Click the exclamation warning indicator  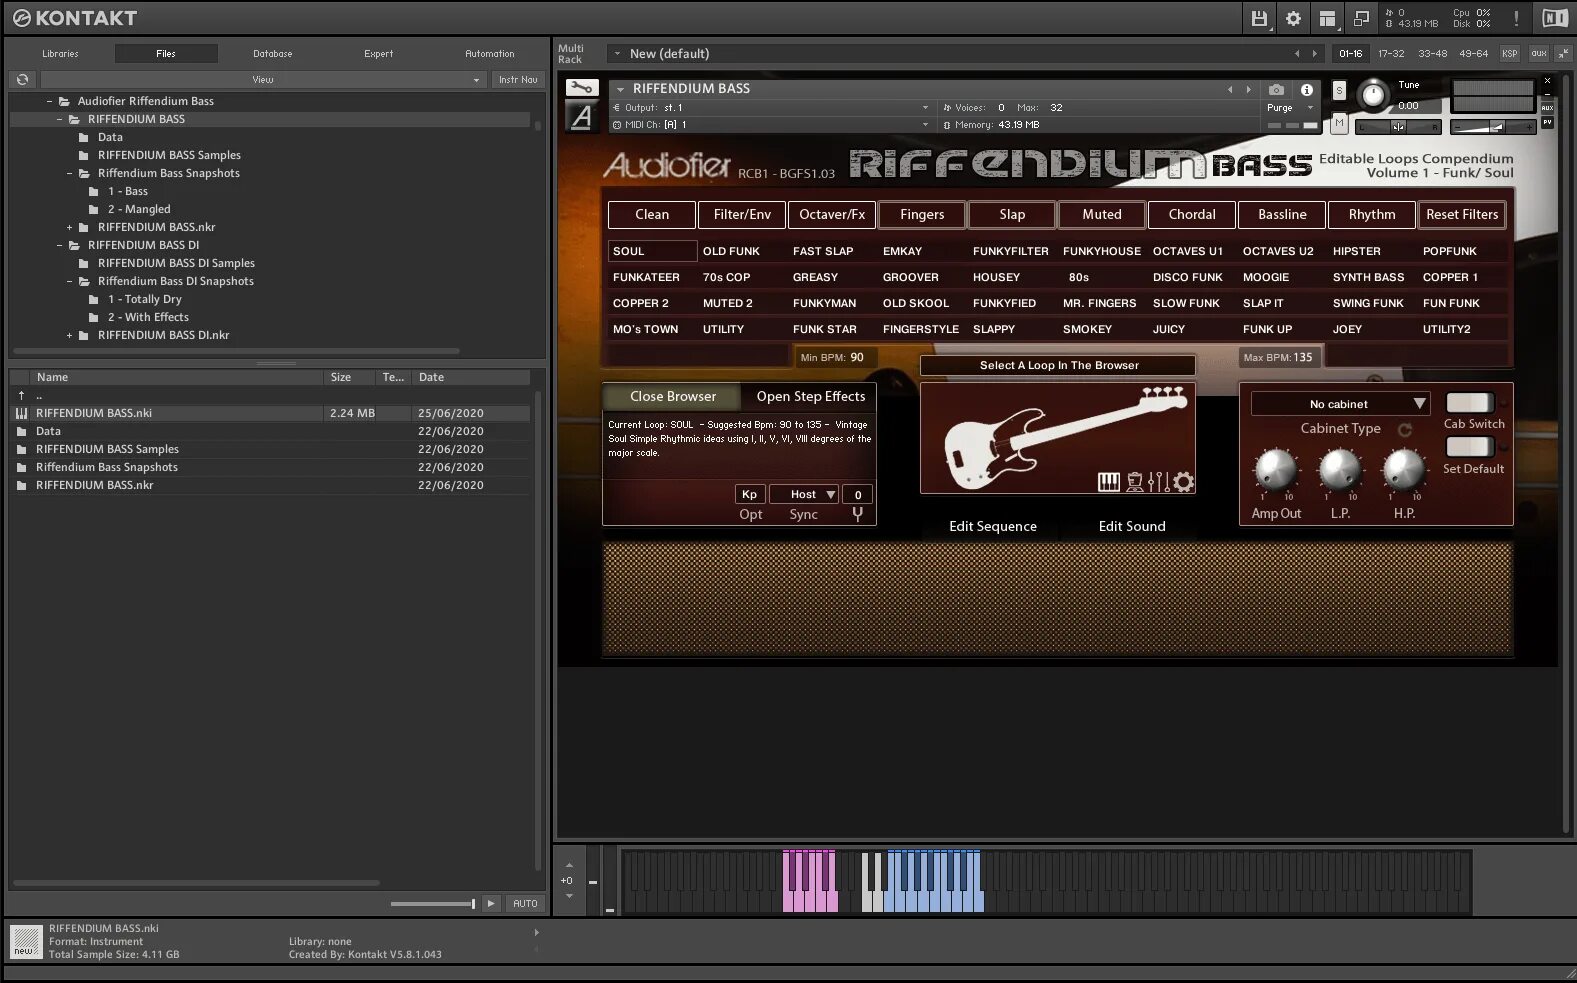[1516, 18]
